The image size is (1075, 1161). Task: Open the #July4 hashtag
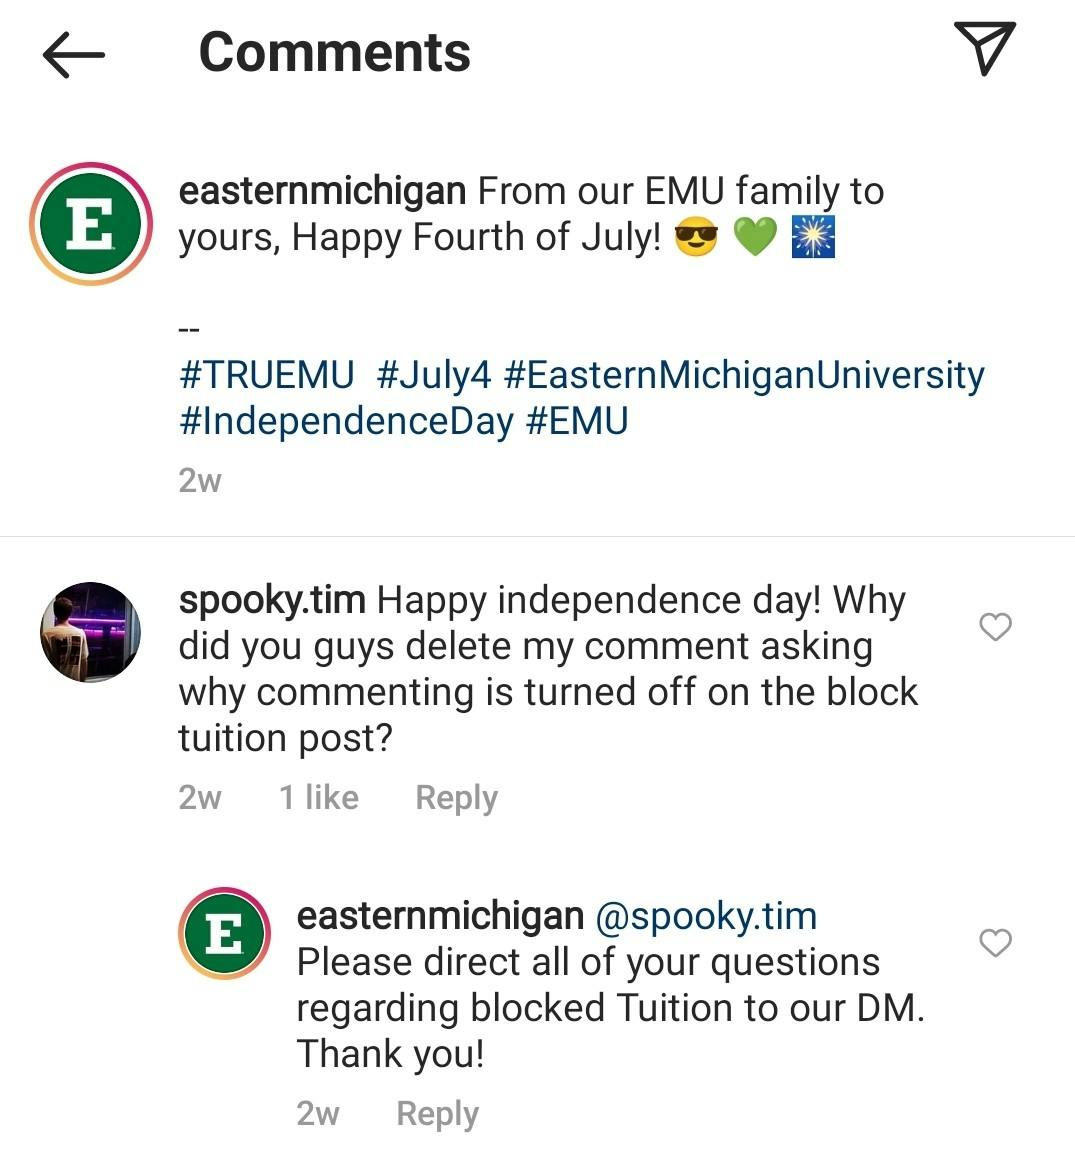[434, 375]
